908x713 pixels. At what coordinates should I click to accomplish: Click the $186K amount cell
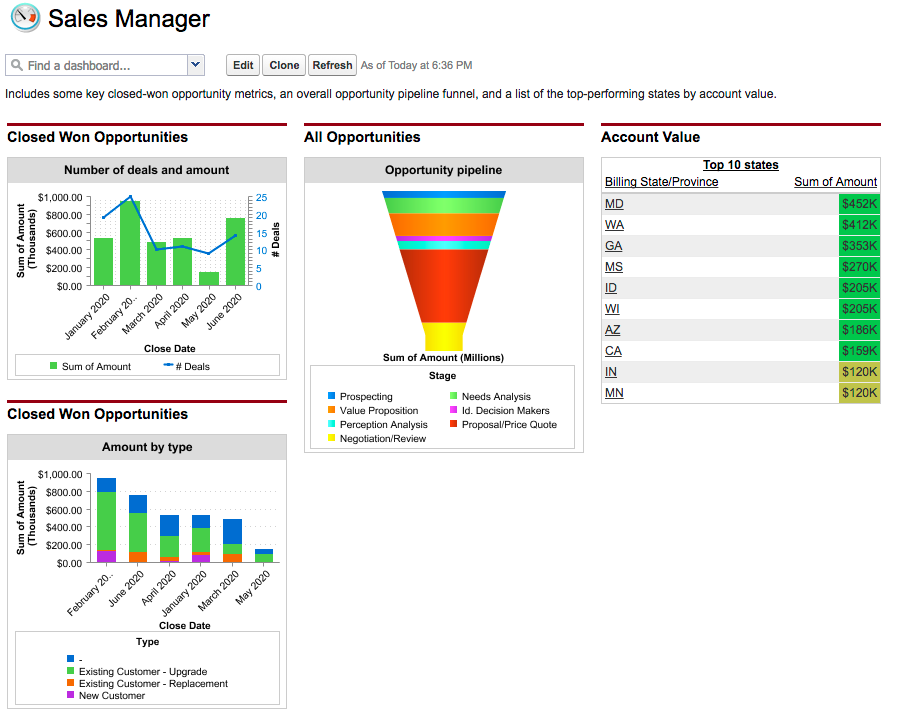click(x=859, y=330)
